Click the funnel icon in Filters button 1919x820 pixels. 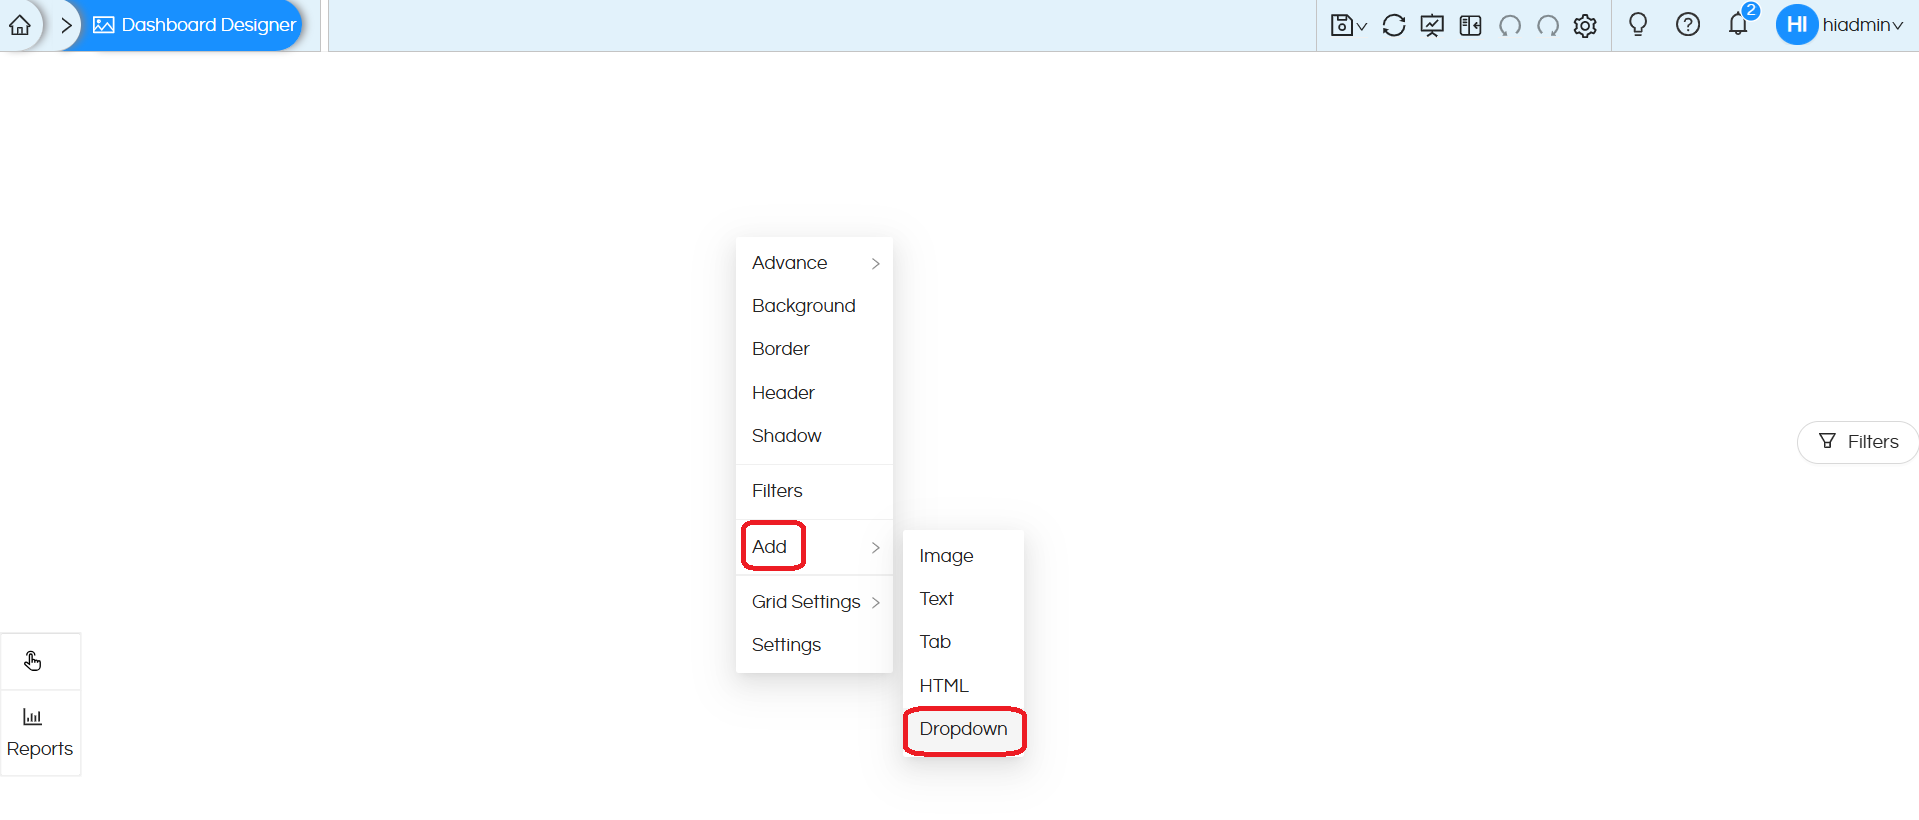click(1827, 441)
